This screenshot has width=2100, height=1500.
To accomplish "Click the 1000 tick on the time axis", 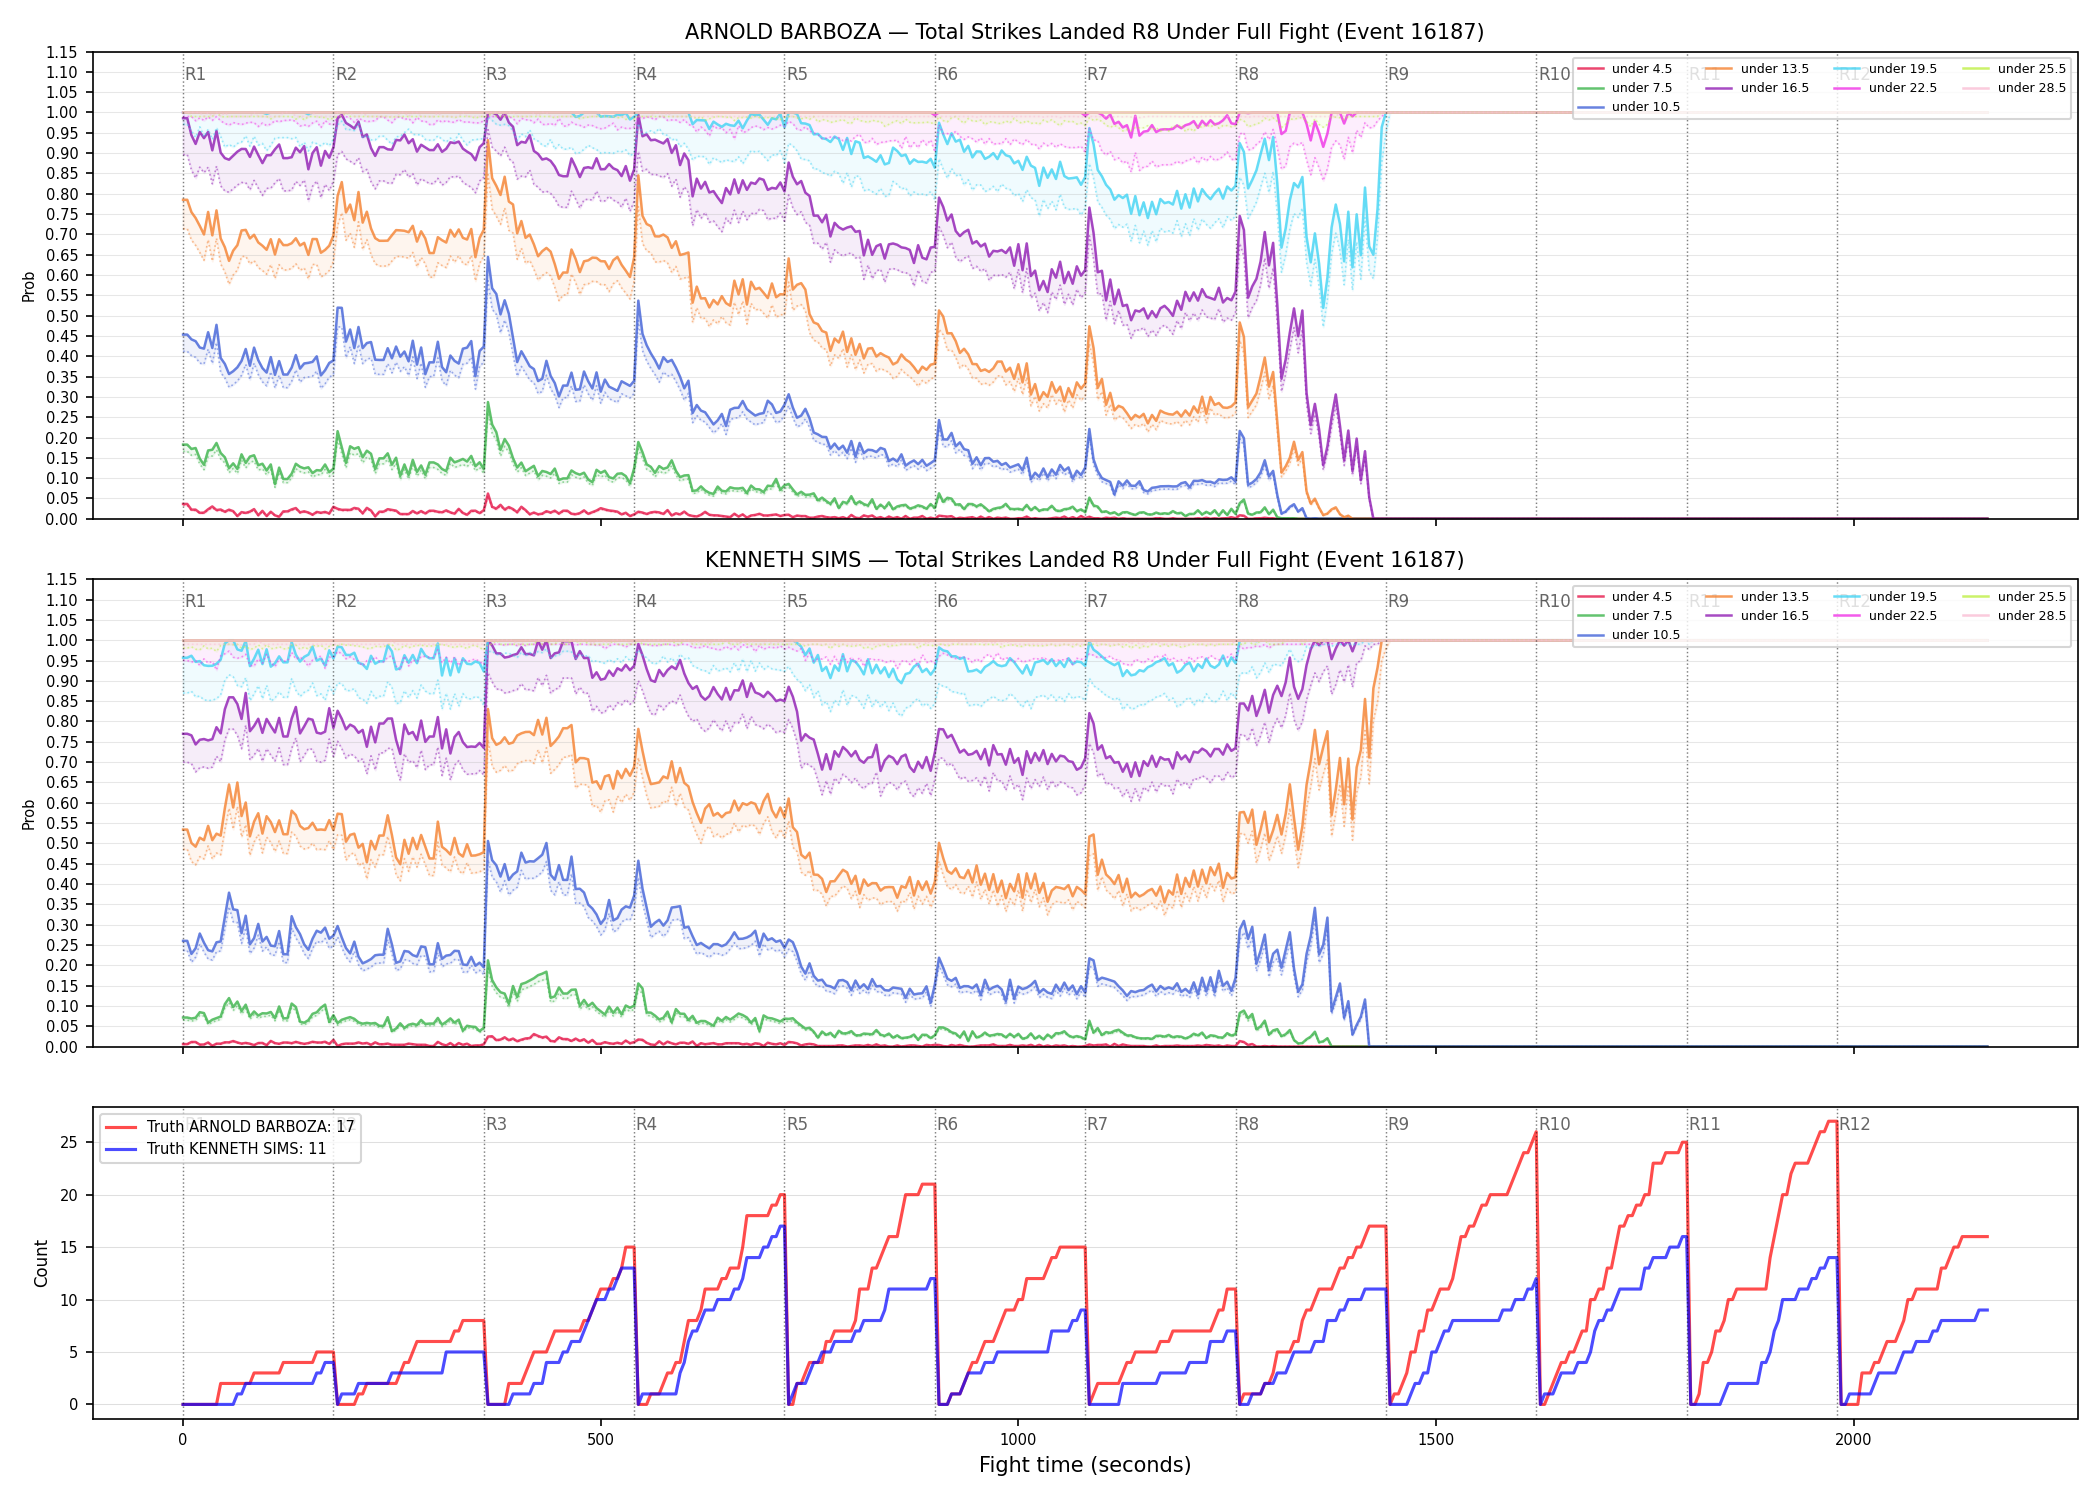I will pos(1018,1439).
